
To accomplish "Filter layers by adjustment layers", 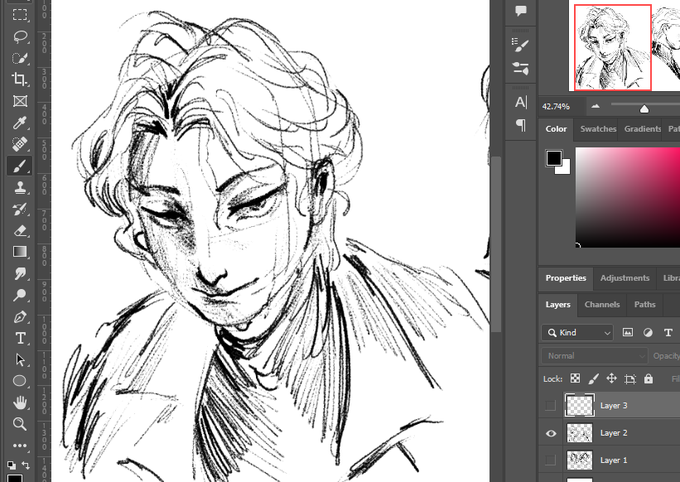I will 647,333.
